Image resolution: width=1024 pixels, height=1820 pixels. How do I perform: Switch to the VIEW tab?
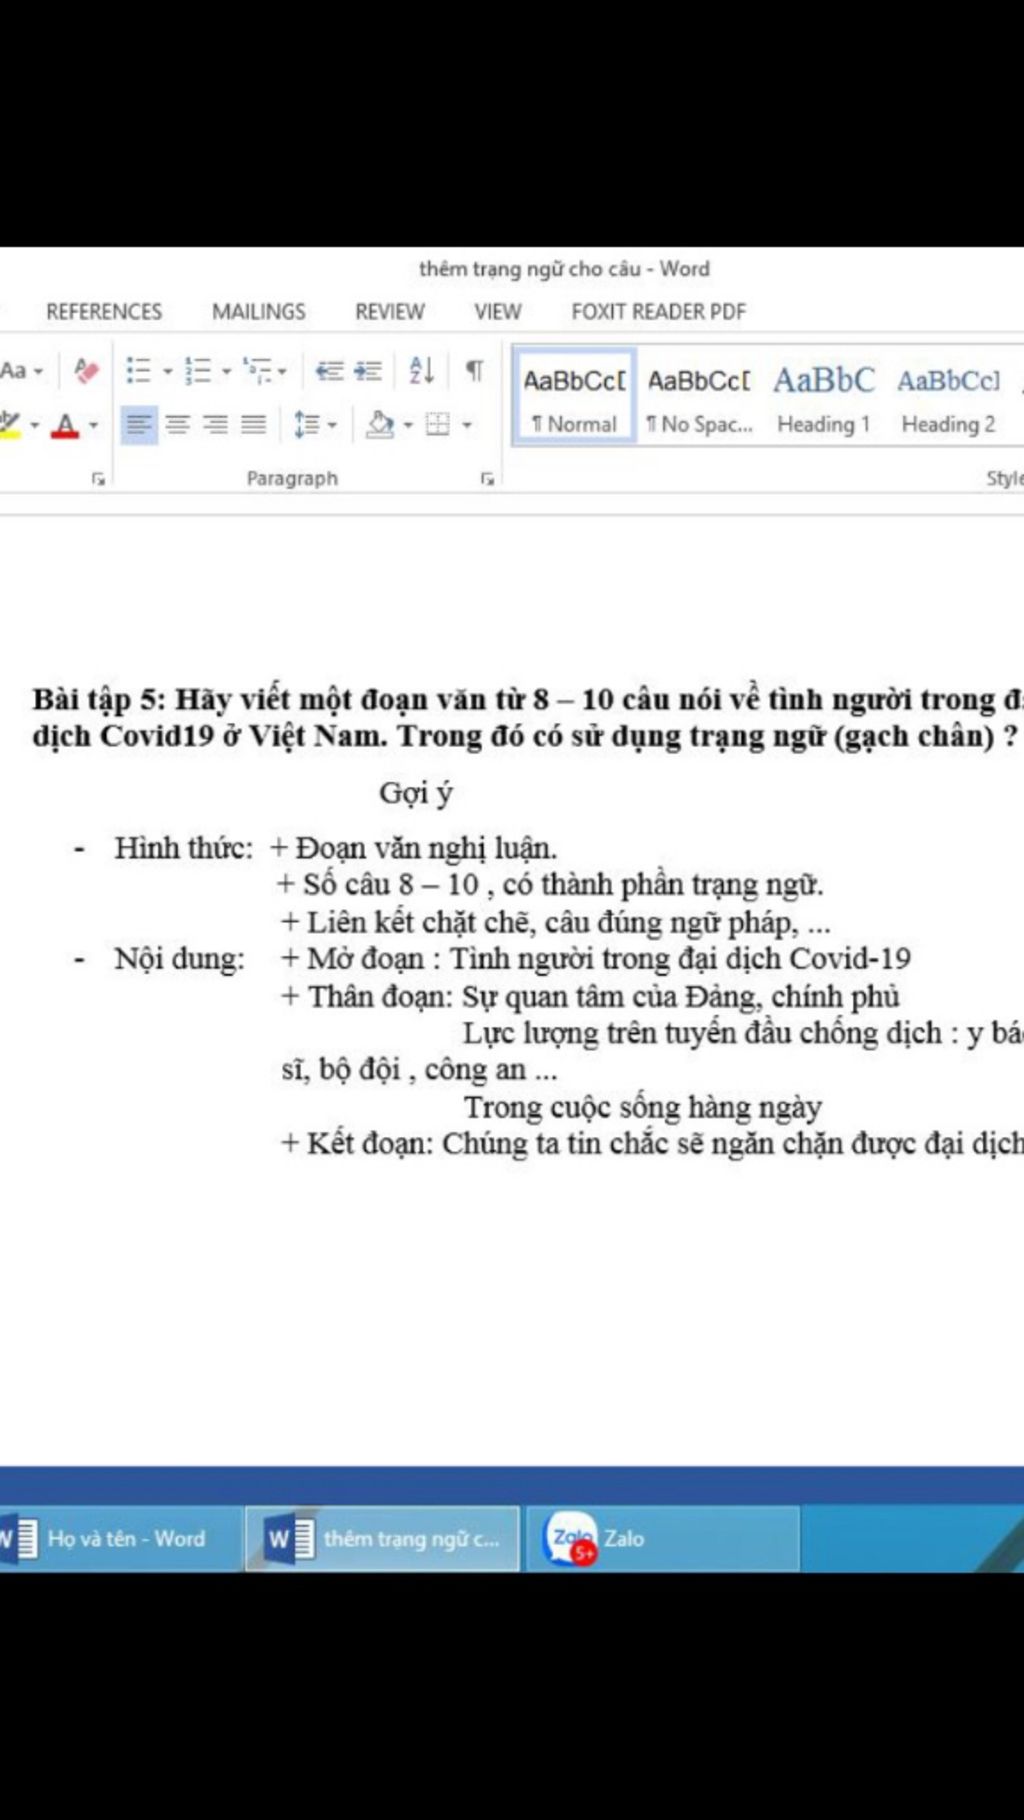pyautogui.click(x=498, y=312)
